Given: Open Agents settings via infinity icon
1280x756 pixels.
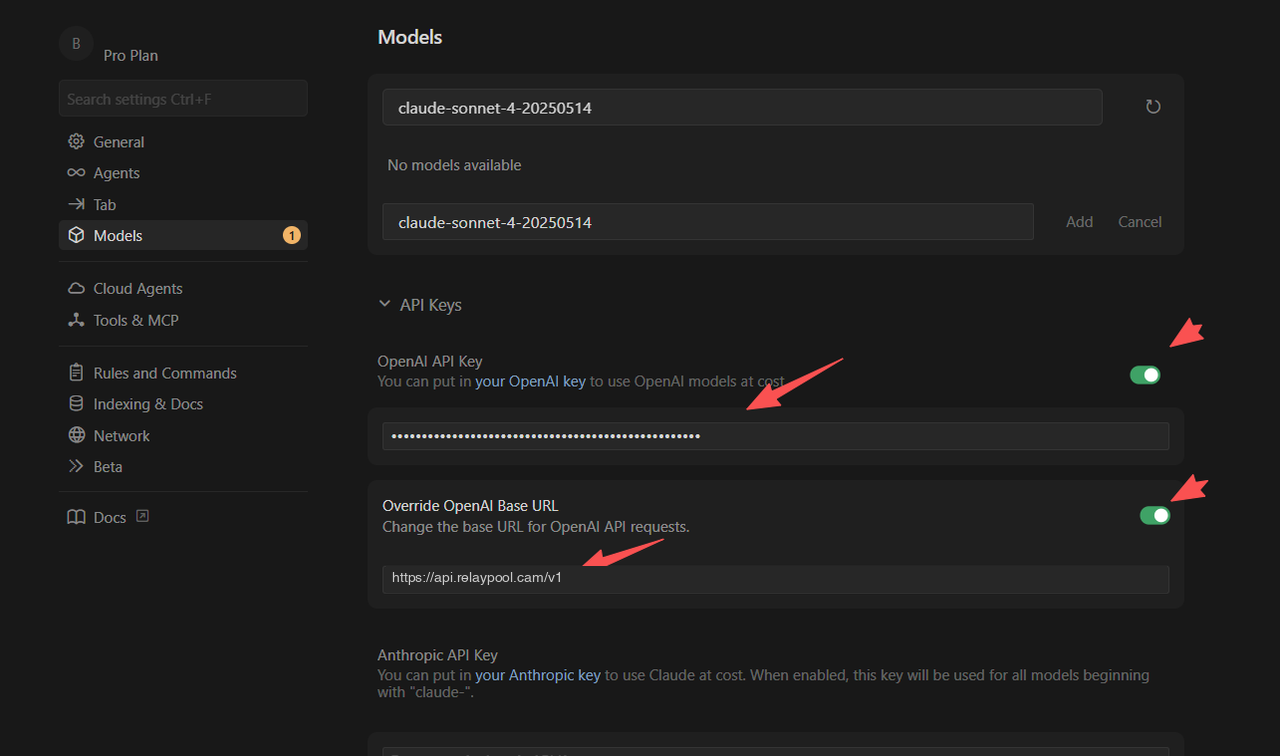Looking at the screenshot, I should point(76,173).
